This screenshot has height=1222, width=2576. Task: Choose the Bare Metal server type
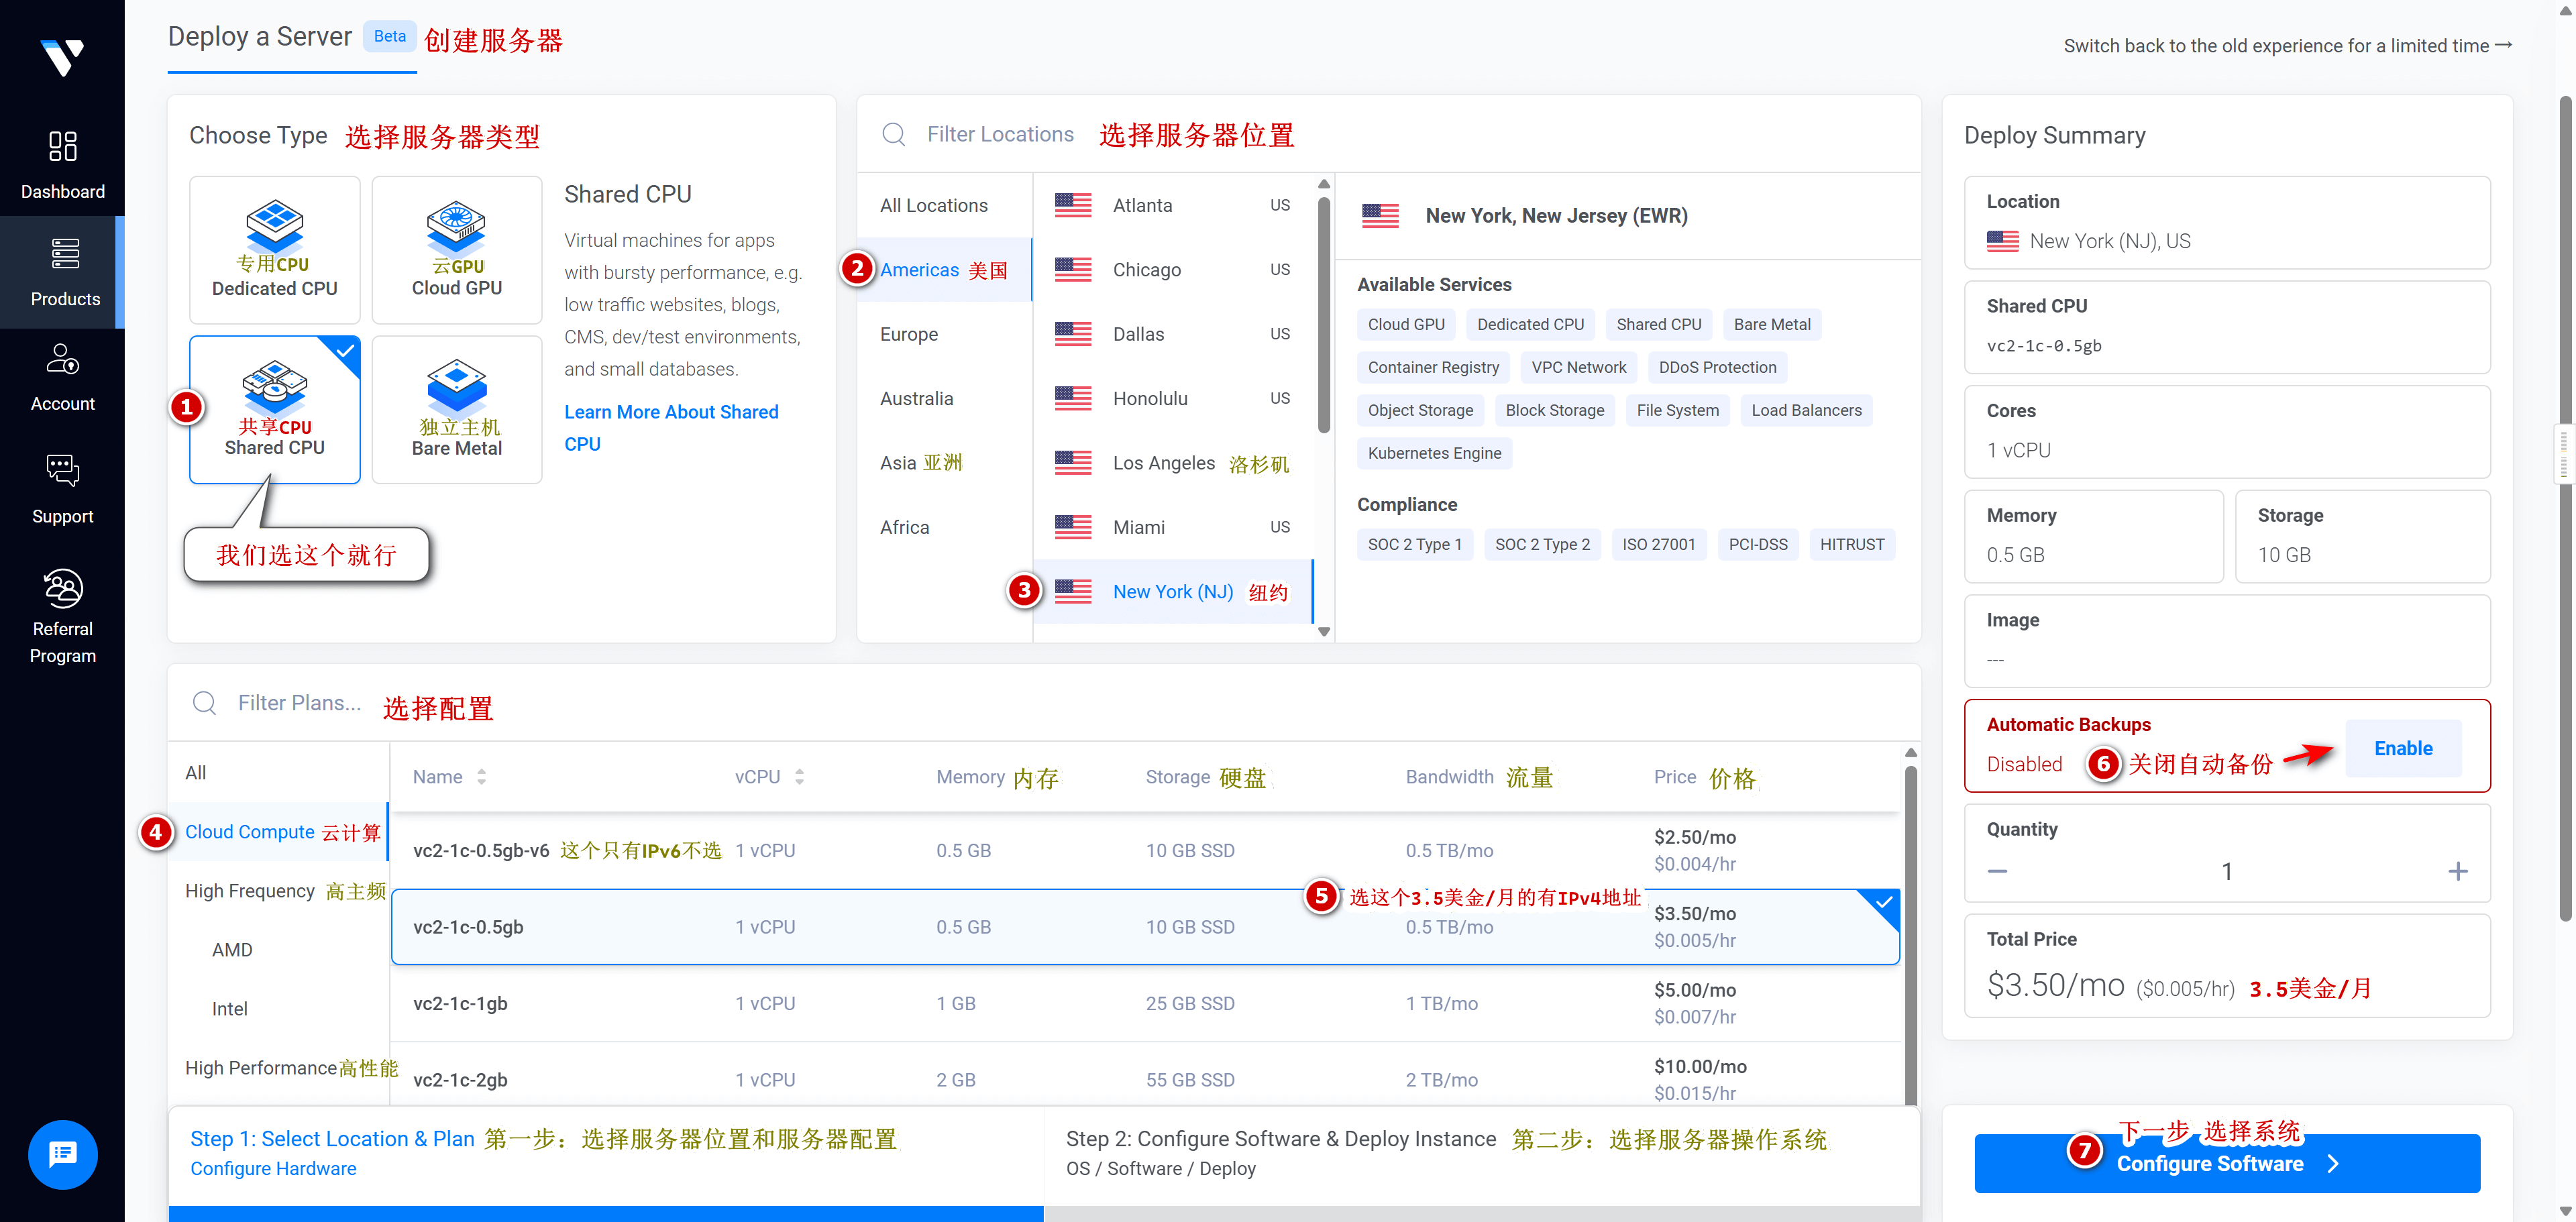click(x=456, y=410)
